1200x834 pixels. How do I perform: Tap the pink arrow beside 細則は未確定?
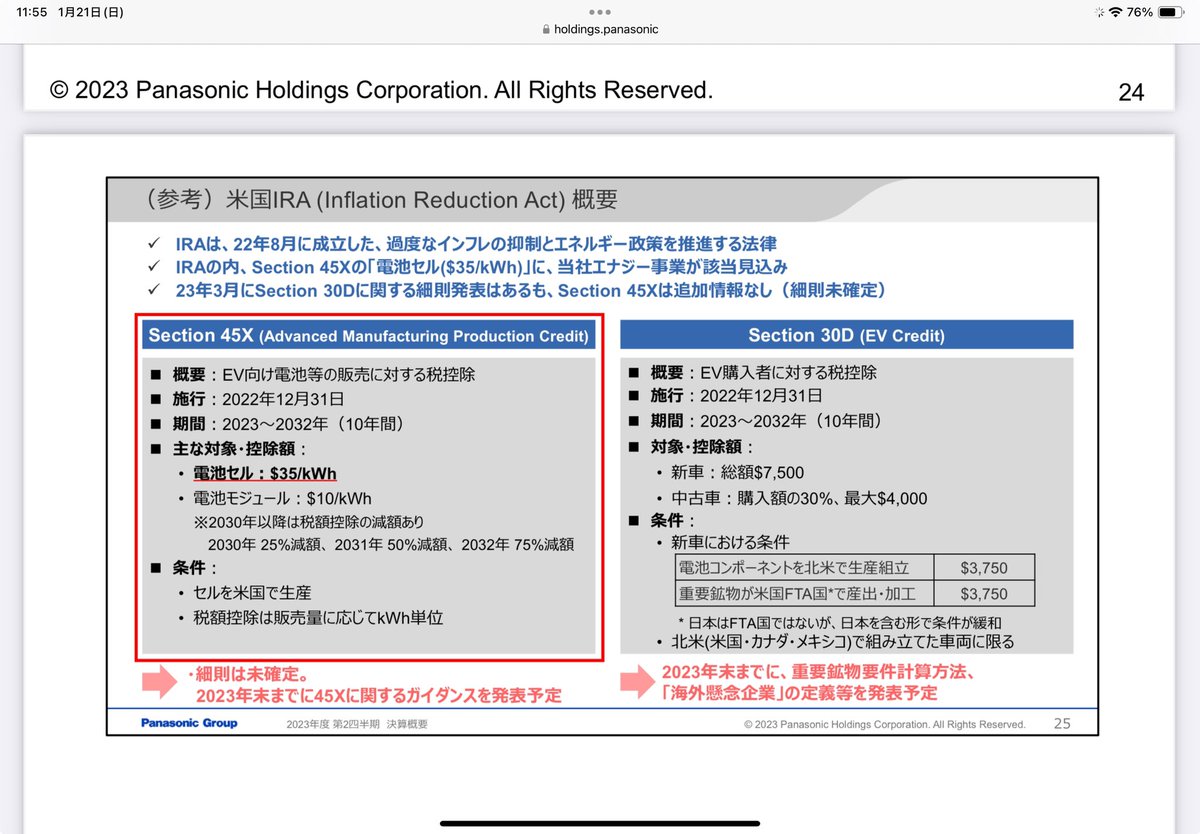tap(158, 684)
